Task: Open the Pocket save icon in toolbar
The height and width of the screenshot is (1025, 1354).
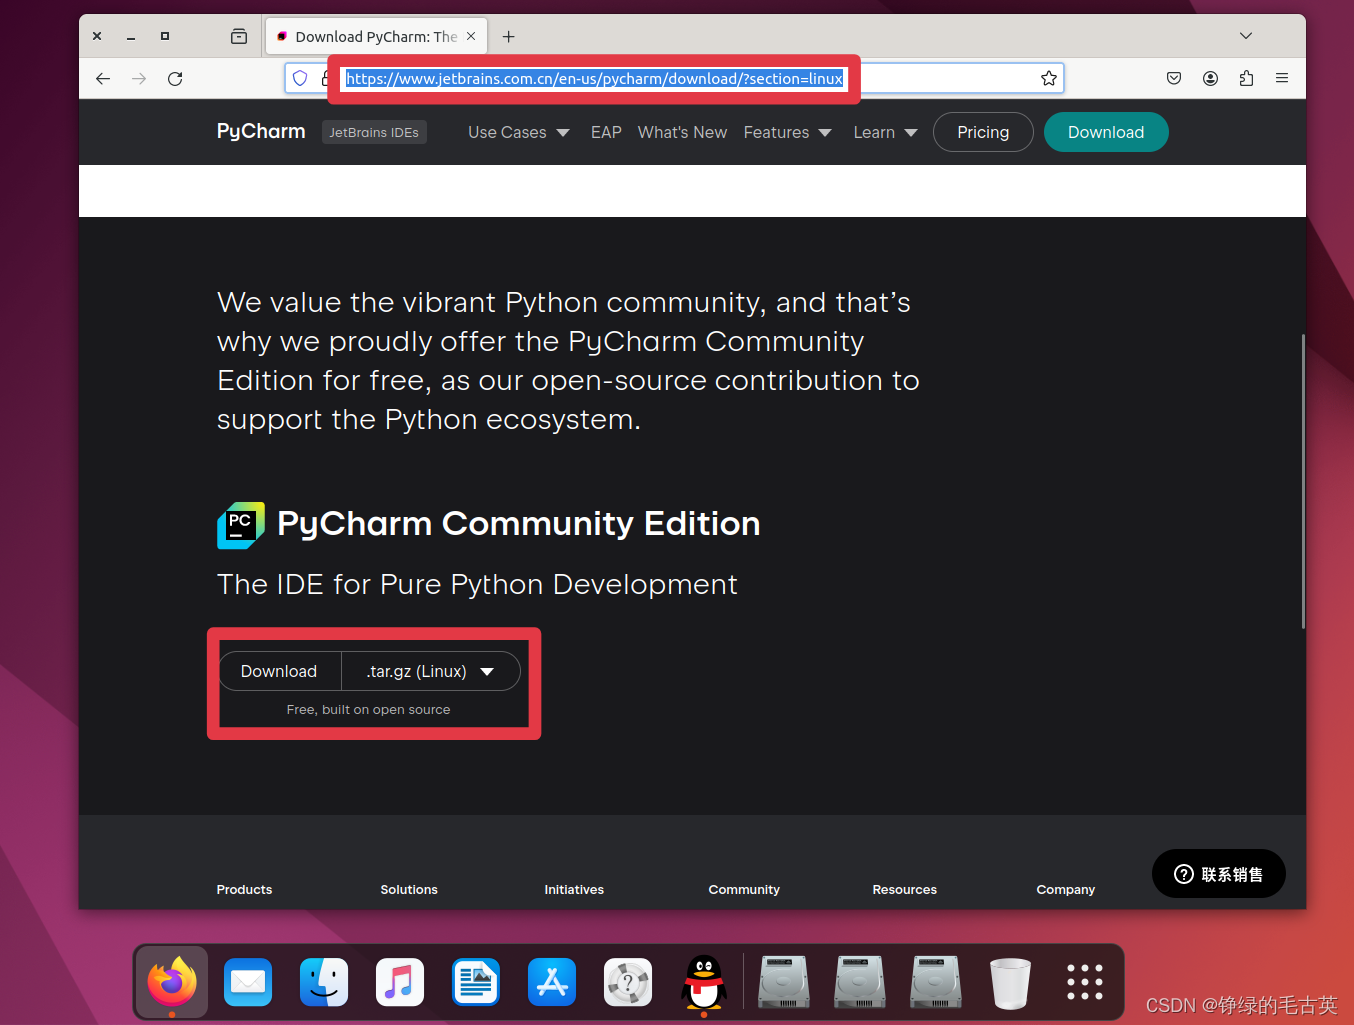Action: 1174,78
